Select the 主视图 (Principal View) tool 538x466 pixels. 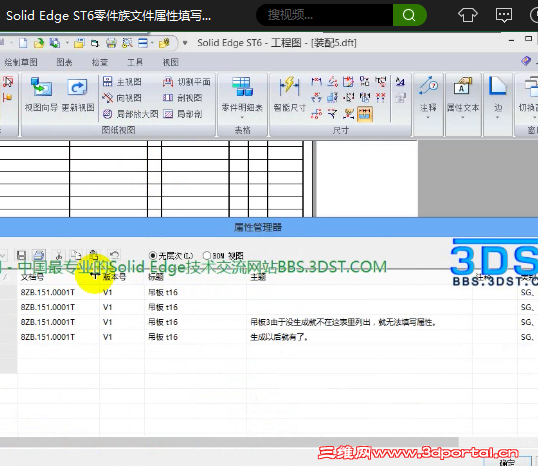(x=122, y=82)
